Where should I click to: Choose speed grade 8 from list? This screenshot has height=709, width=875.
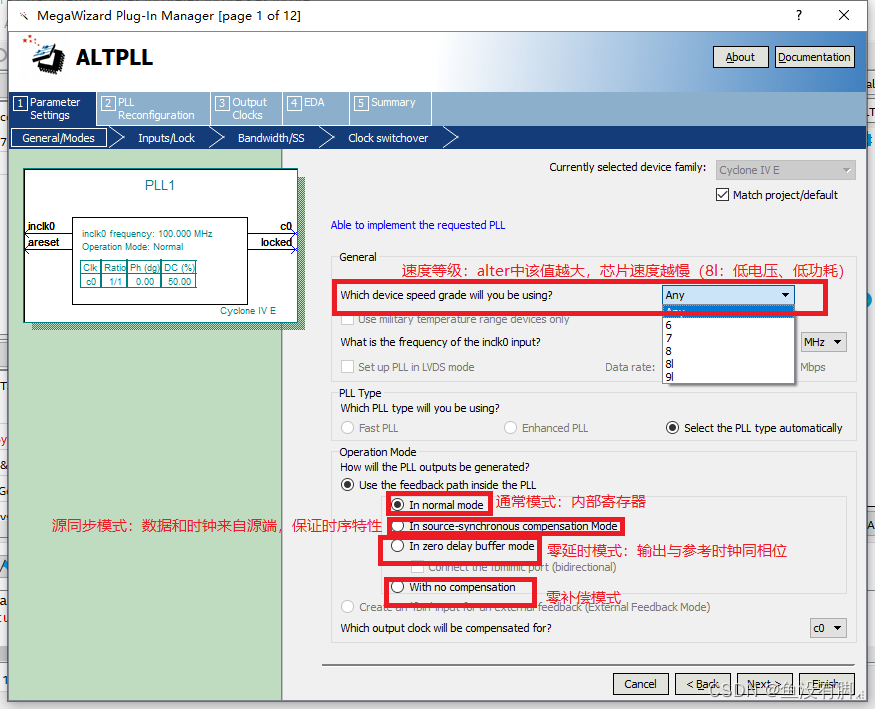click(728, 351)
